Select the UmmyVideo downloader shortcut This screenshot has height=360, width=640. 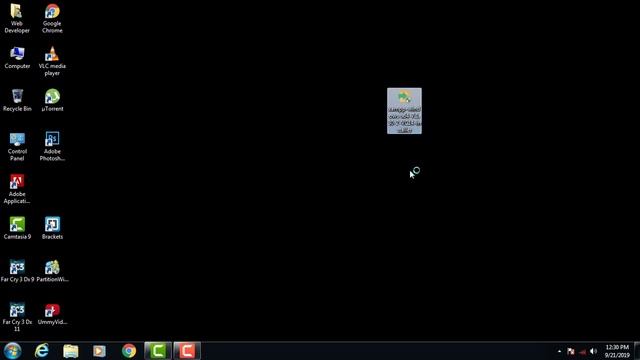pos(52,313)
